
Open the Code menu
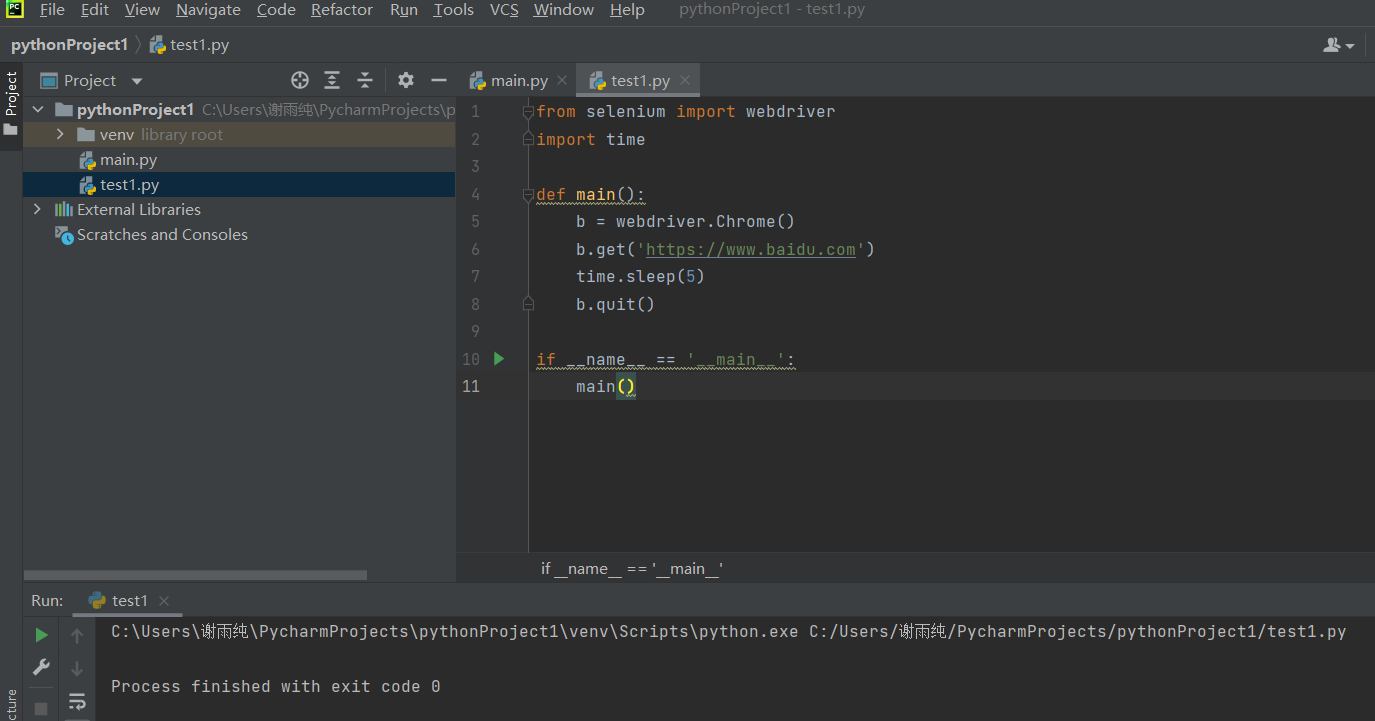276,10
